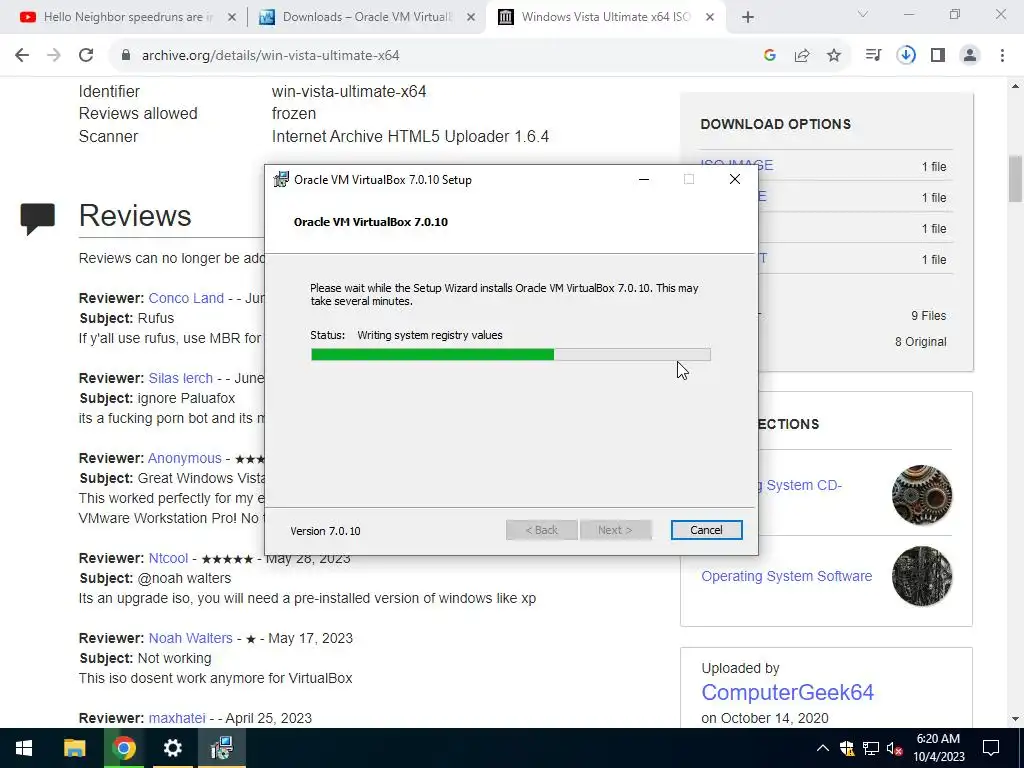
Task: Open the notification center icon
Action: click(991, 748)
